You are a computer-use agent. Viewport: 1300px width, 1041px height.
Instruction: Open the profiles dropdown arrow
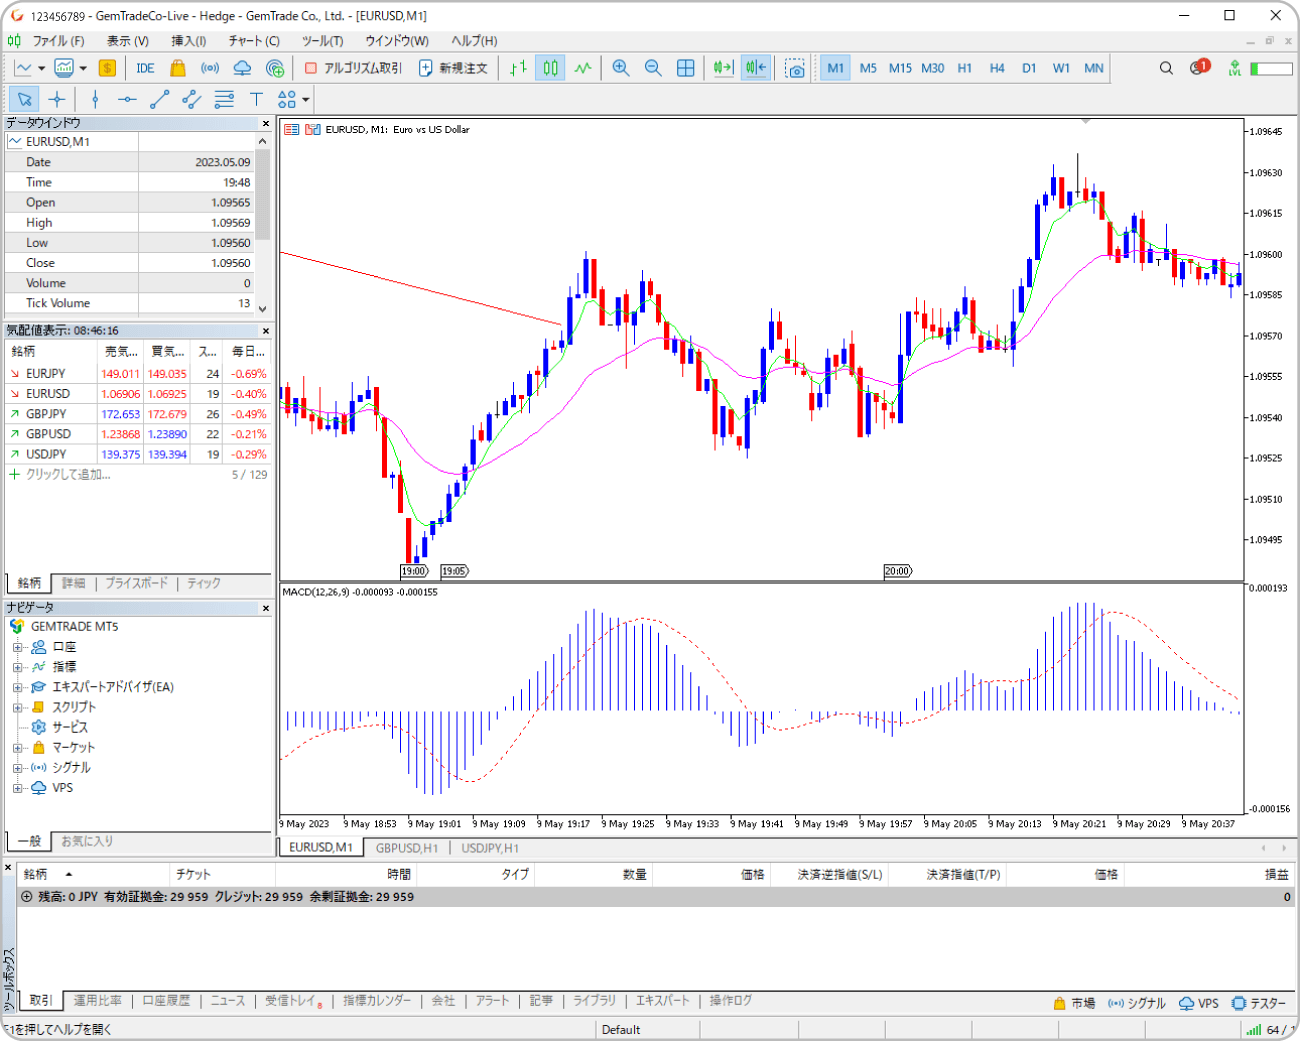coord(83,68)
